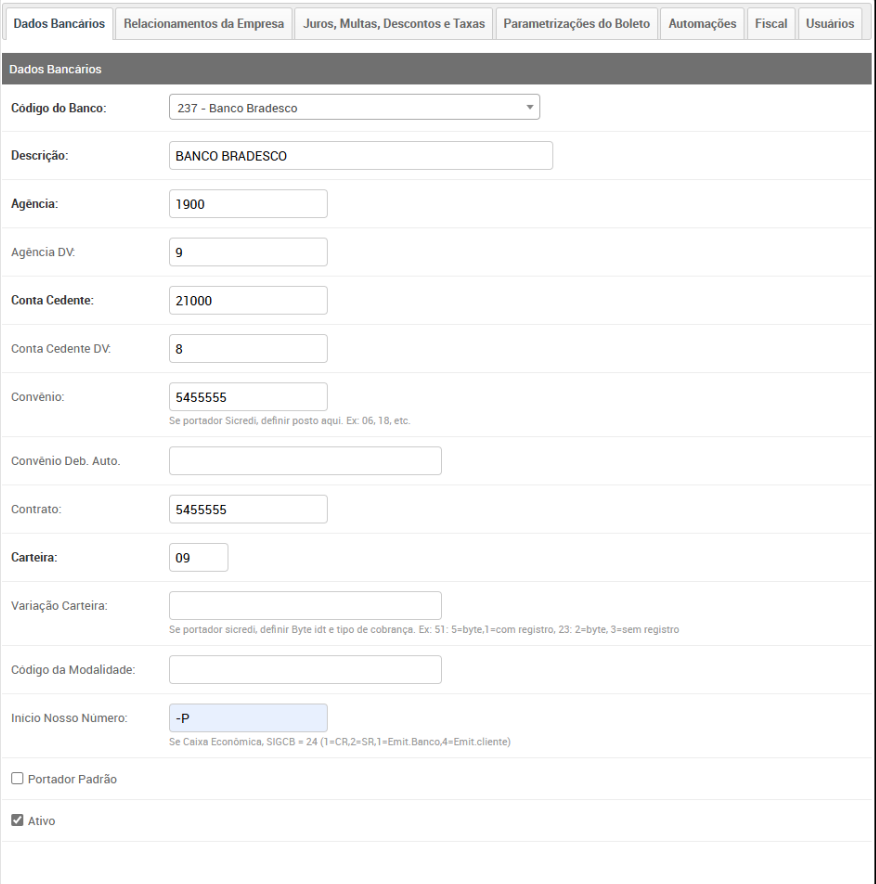This screenshot has width=876, height=884.
Task: Select the Automações tab
Action: point(702,23)
